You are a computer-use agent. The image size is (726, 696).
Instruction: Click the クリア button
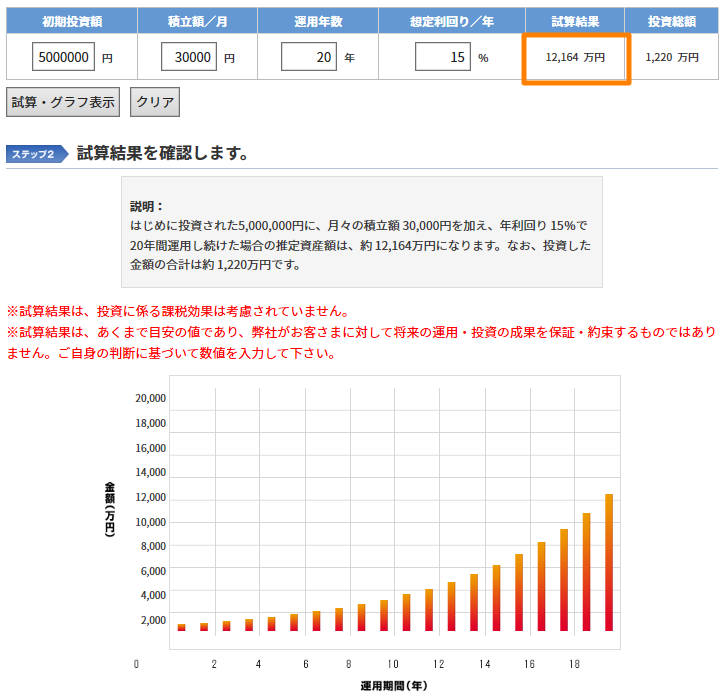(x=155, y=102)
